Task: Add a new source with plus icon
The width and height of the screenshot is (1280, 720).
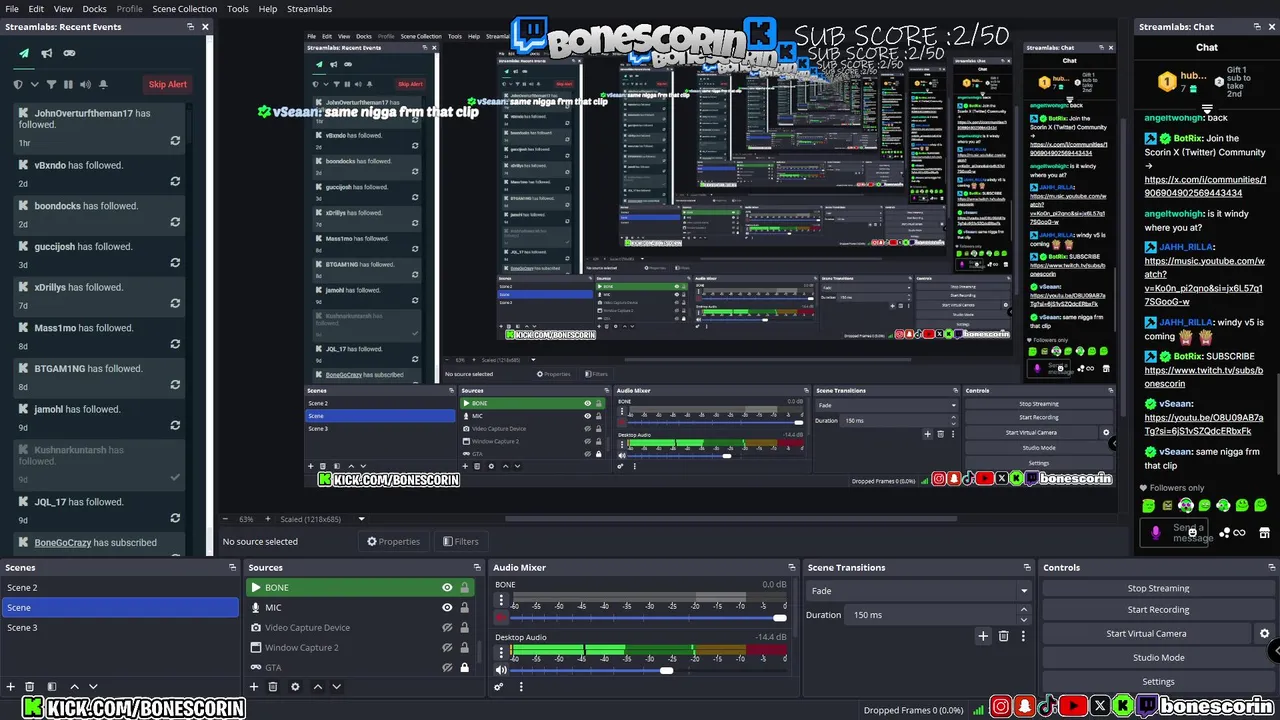Action: point(254,687)
